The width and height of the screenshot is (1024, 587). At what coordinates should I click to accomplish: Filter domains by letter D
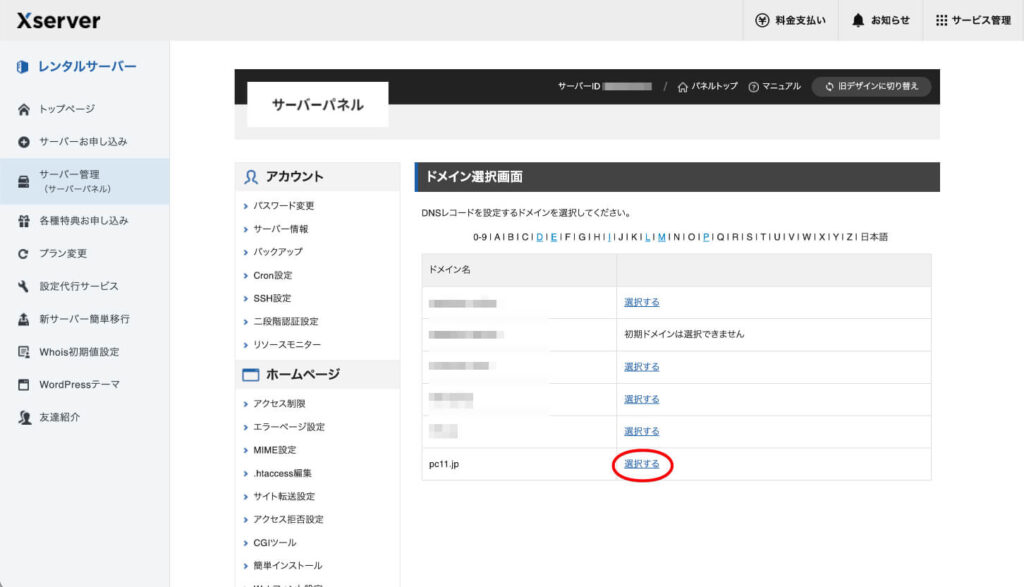coord(539,237)
